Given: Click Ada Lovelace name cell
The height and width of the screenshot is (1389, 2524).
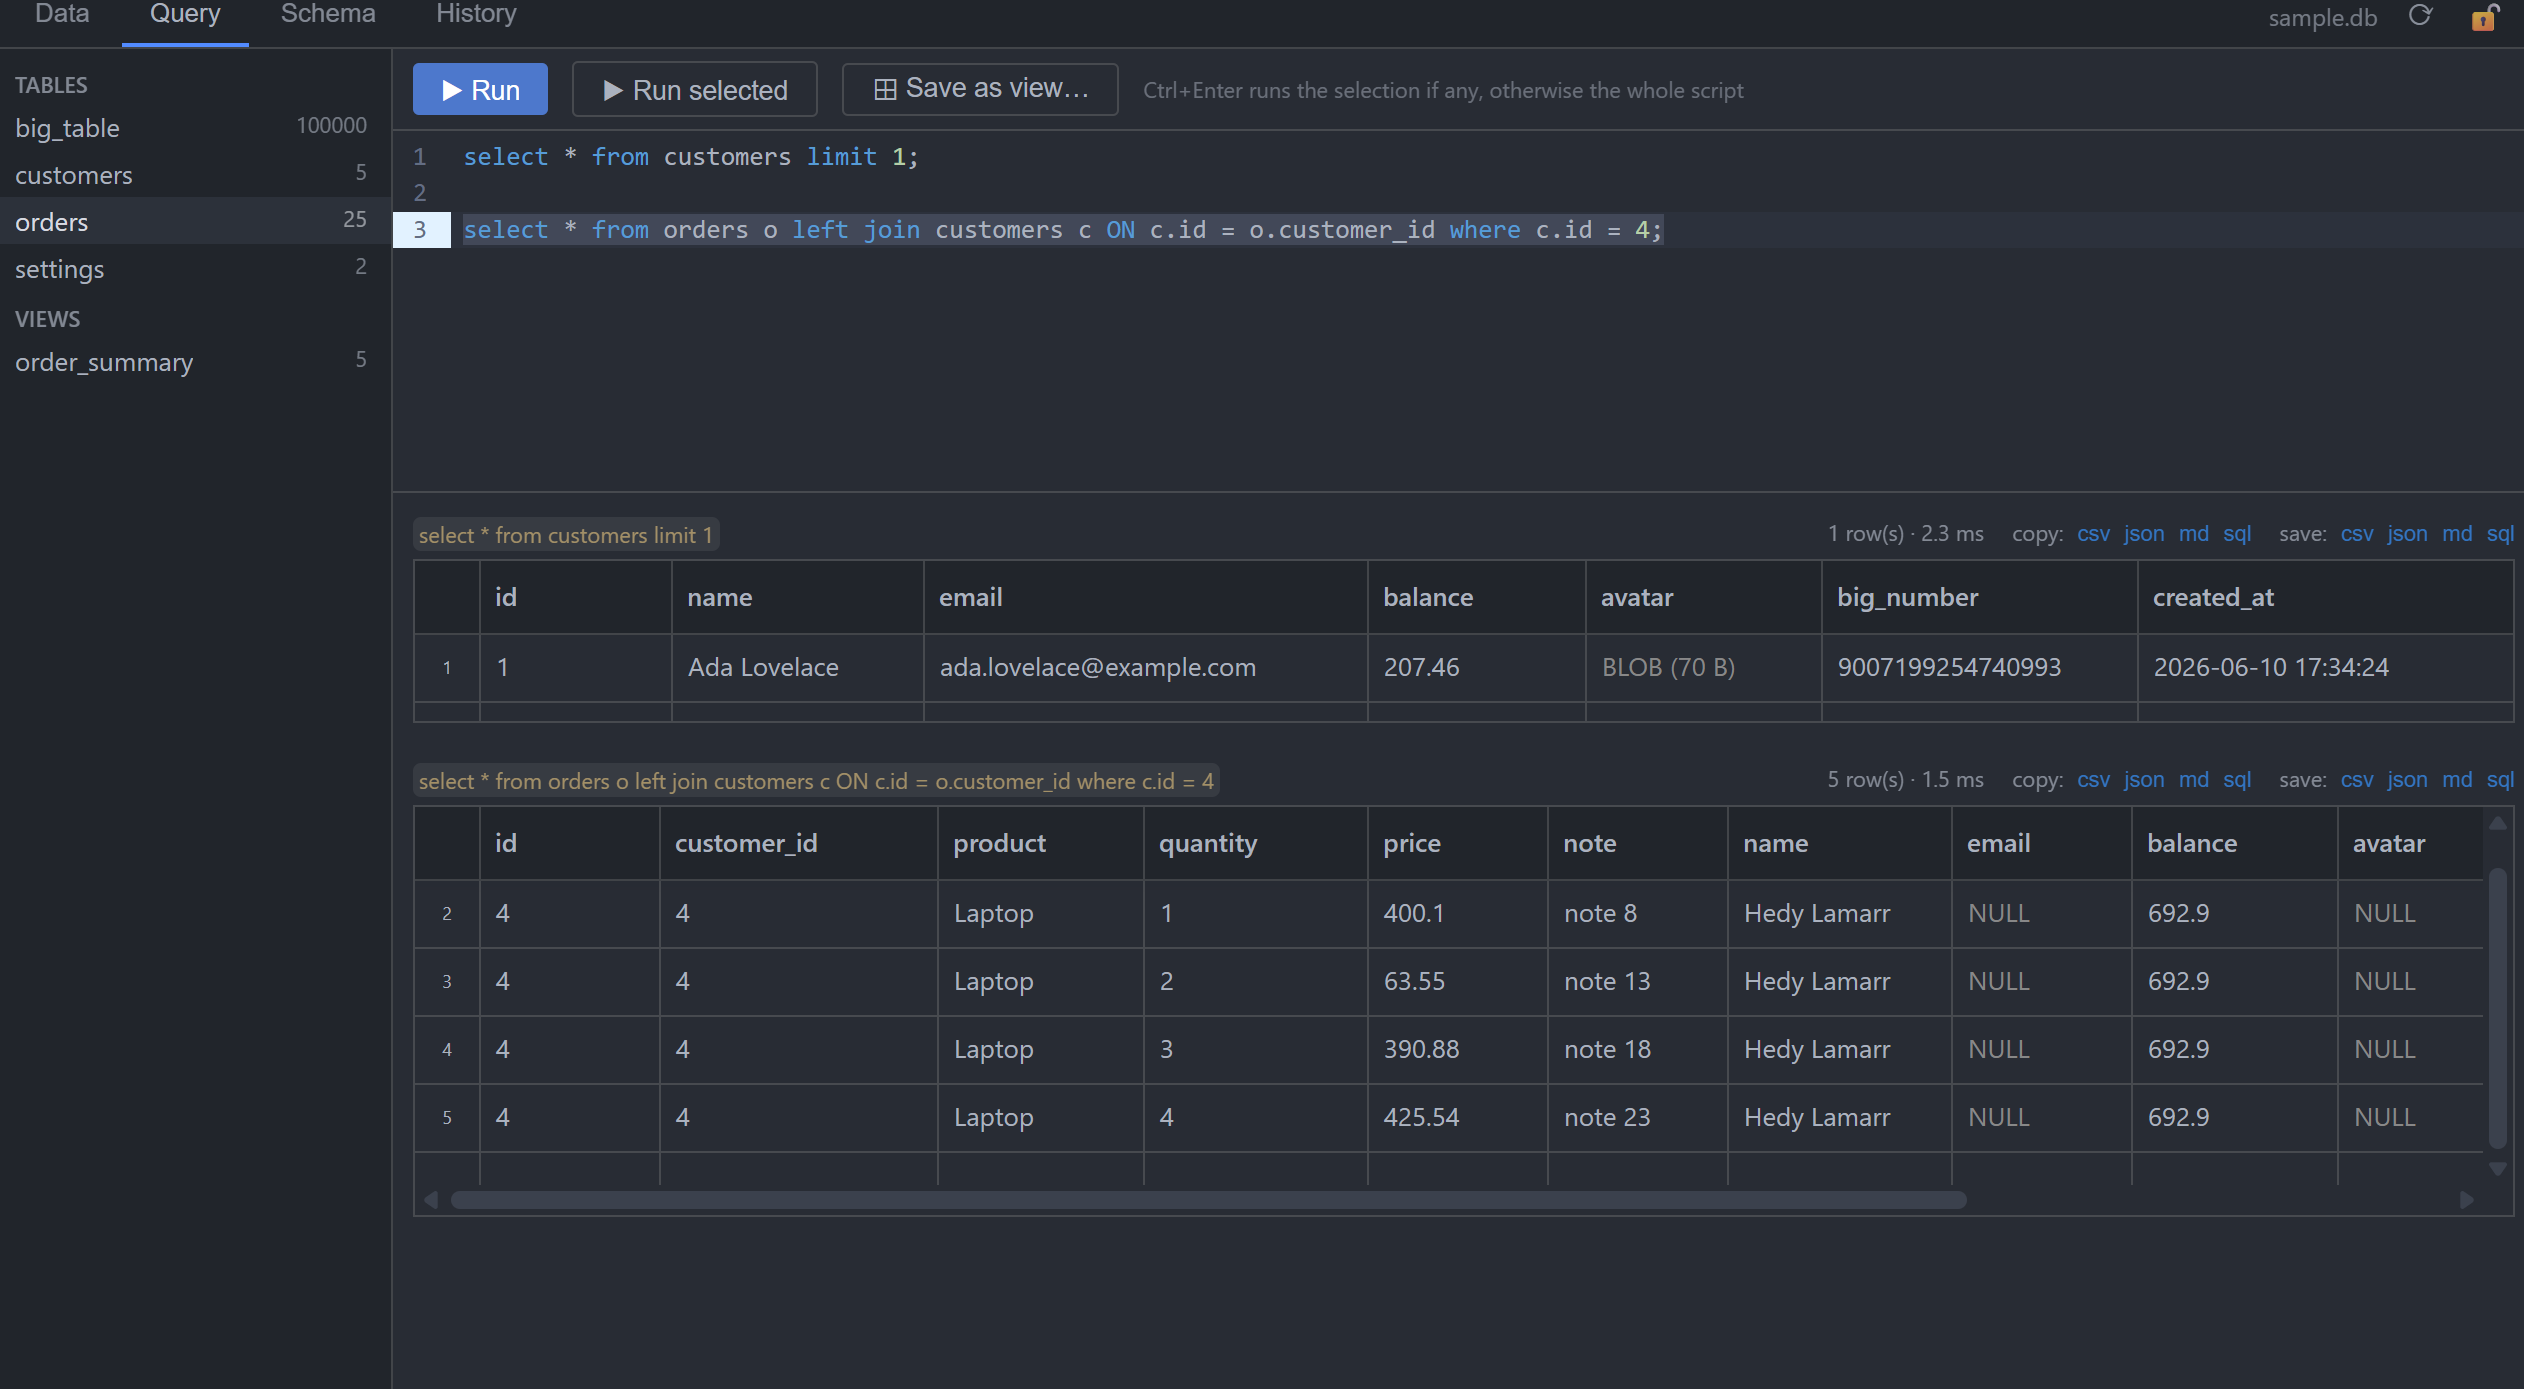Looking at the screenshot, I should click(797, 667).
